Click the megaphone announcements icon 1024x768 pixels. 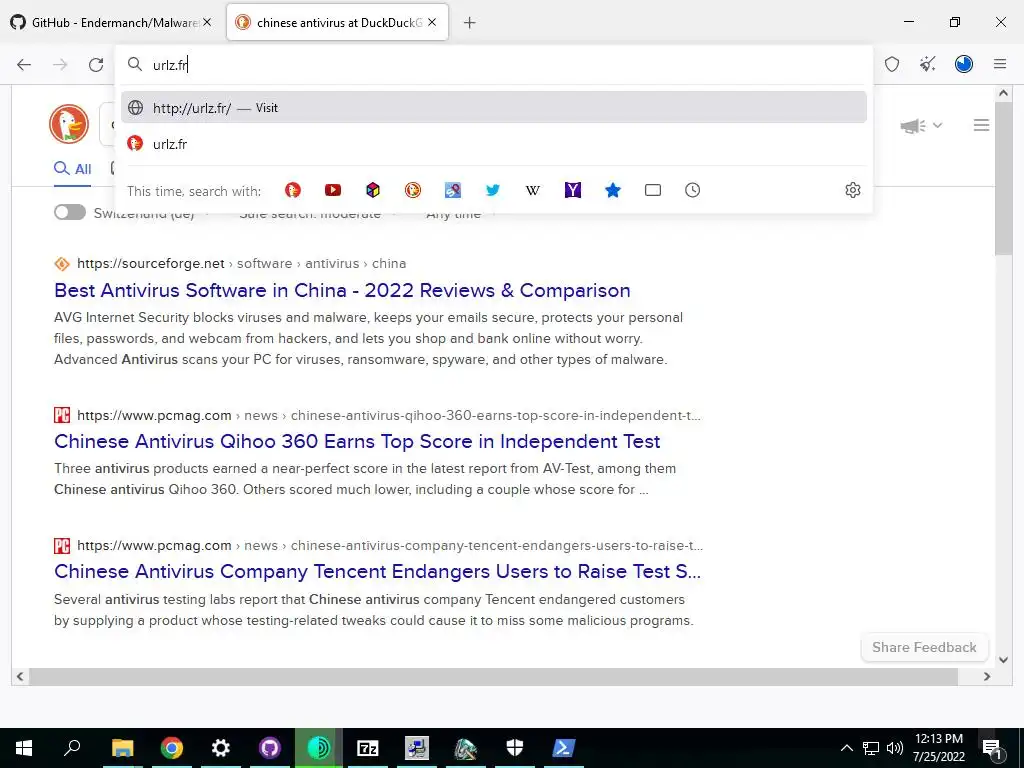(x=912, y=125)
